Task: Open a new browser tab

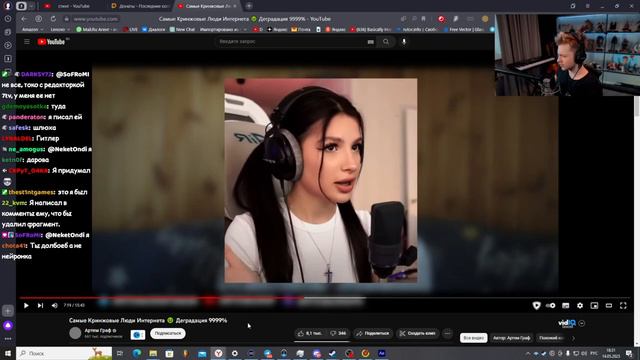Action: [249, 6]
